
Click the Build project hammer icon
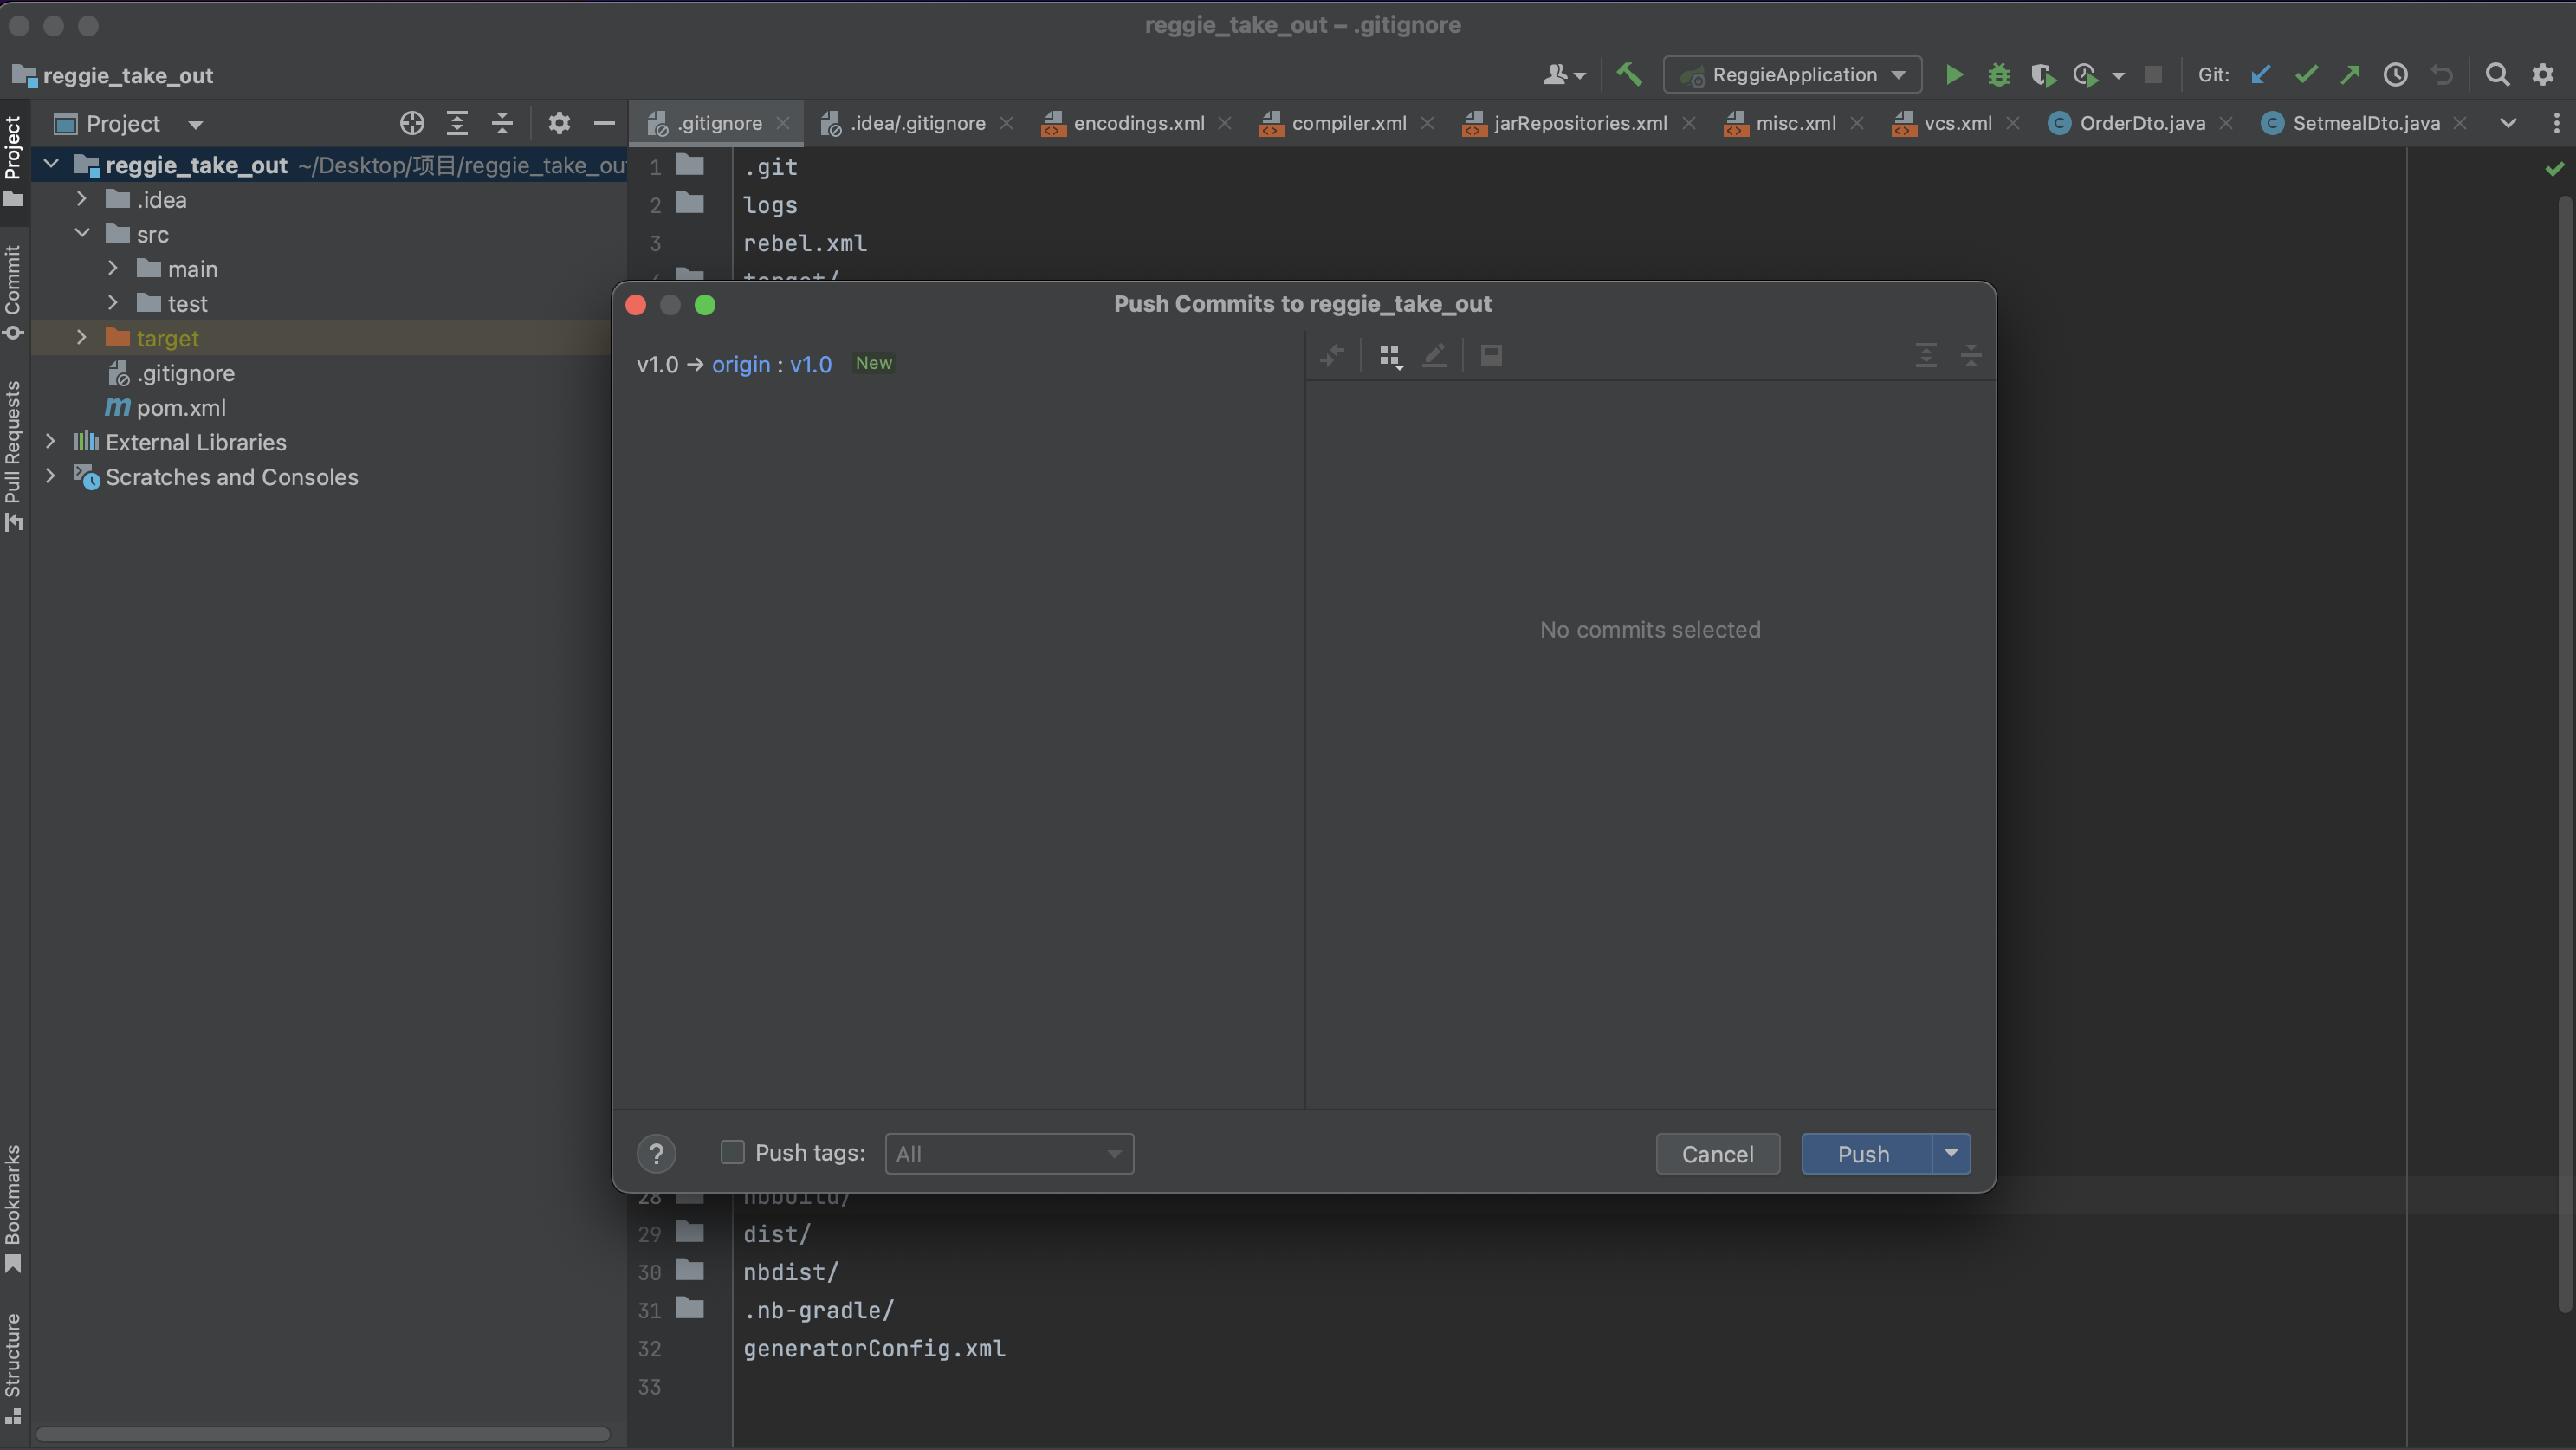[x=1629, y=74]
